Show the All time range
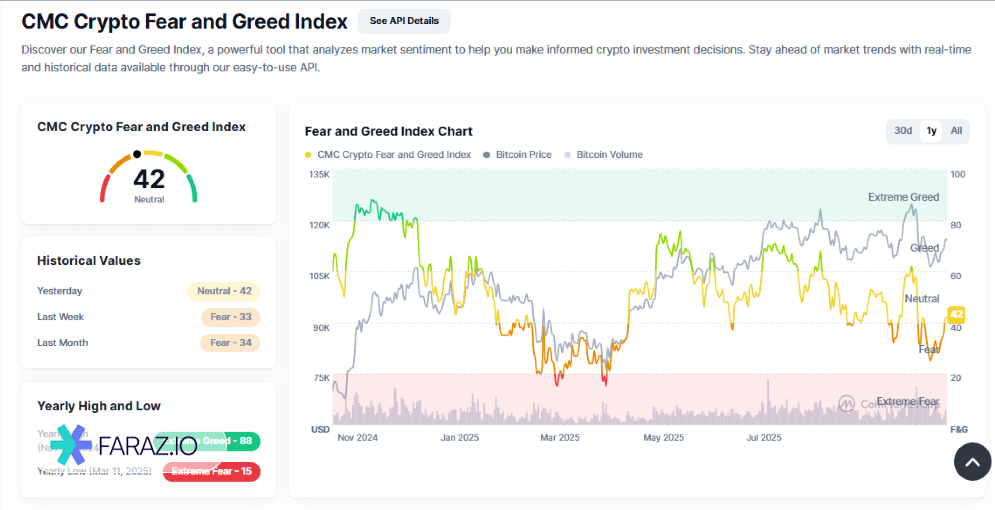 [956, 131]
